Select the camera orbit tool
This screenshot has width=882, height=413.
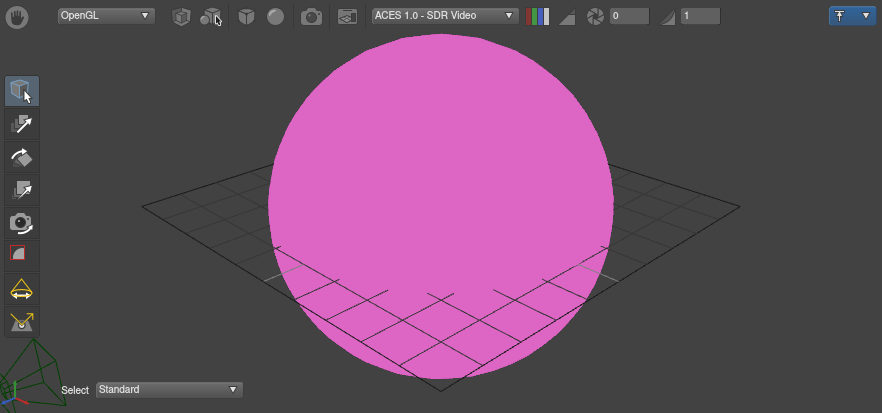point(22,223)
